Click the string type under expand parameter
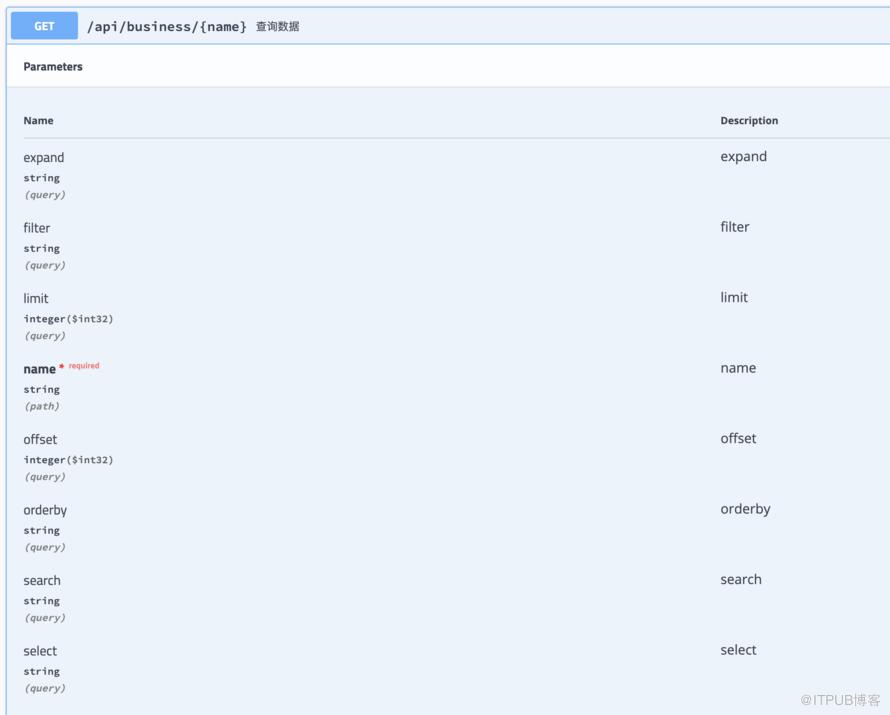 click(41, 178)
